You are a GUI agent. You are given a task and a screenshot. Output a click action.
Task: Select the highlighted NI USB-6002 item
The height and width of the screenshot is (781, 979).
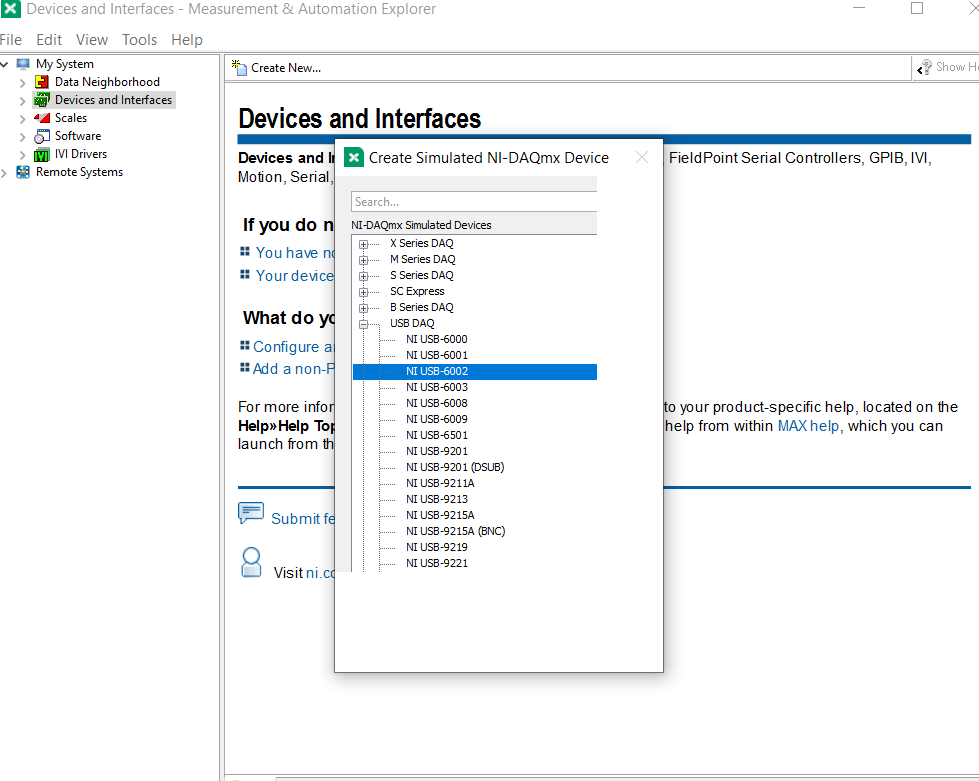coord(475,371)
